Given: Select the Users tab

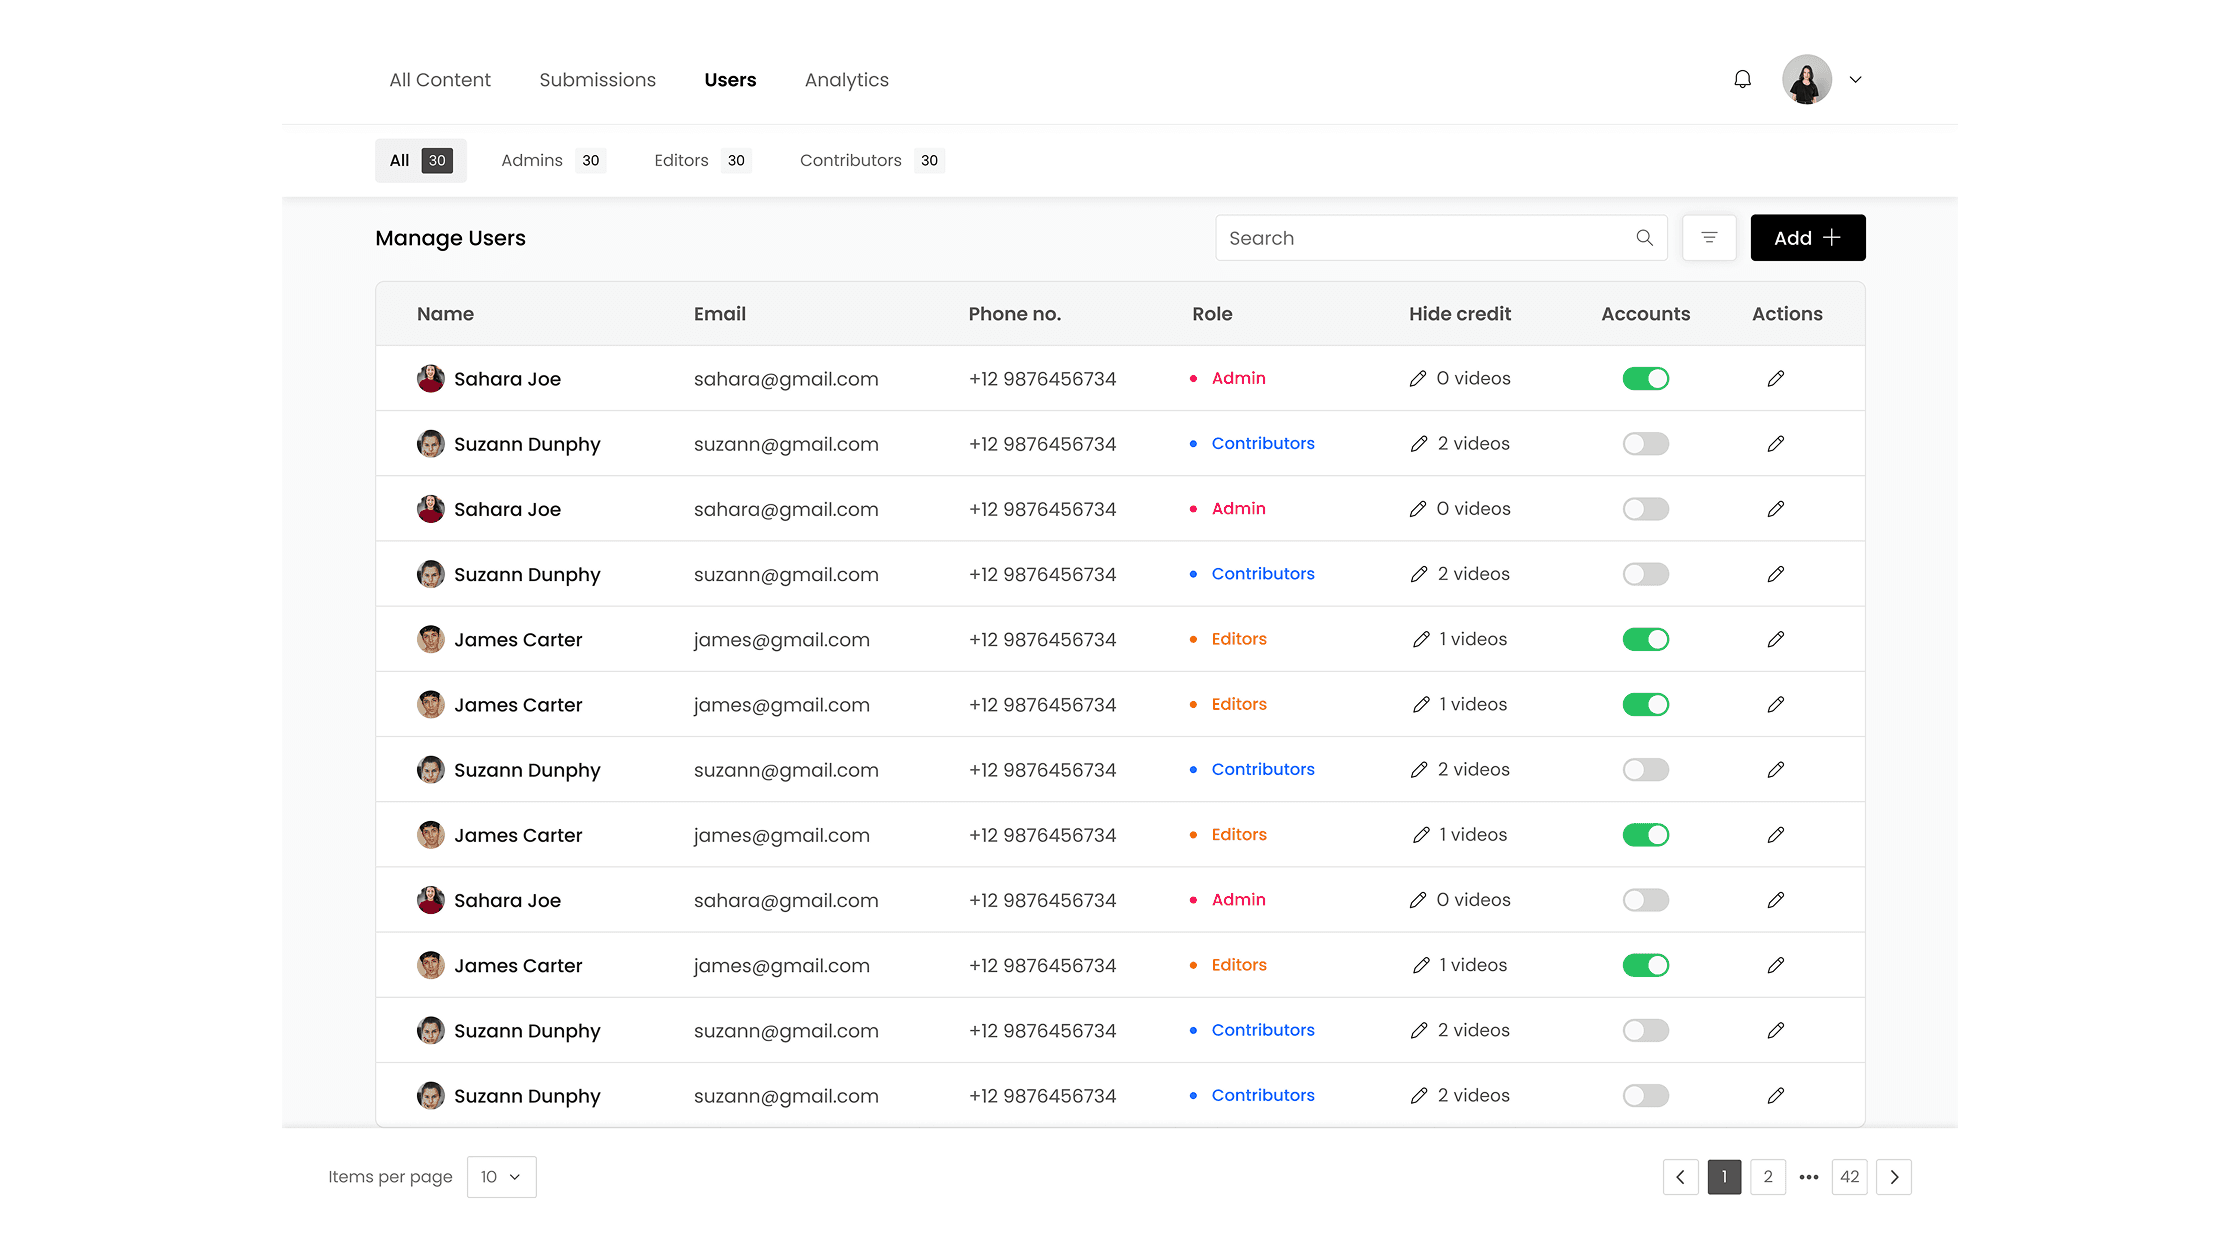Looking at the screenshot, I should pyautogui.click(x=730, y=80).
